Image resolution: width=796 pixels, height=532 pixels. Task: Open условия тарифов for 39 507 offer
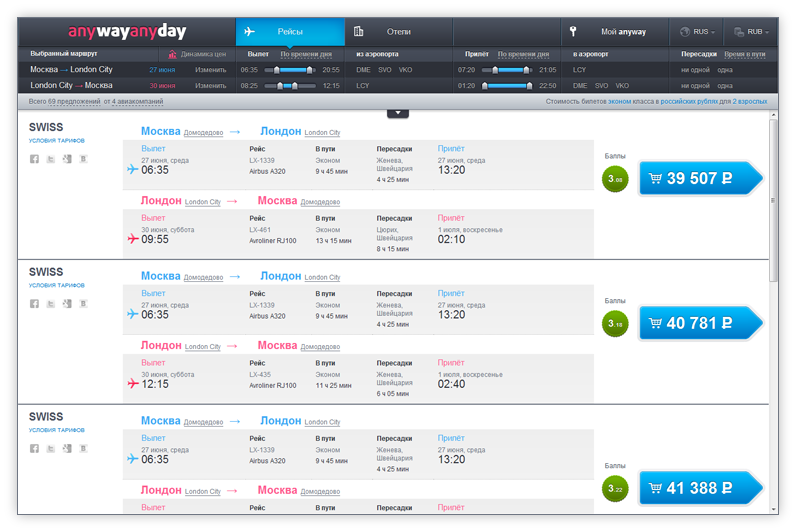pos(56,141)
